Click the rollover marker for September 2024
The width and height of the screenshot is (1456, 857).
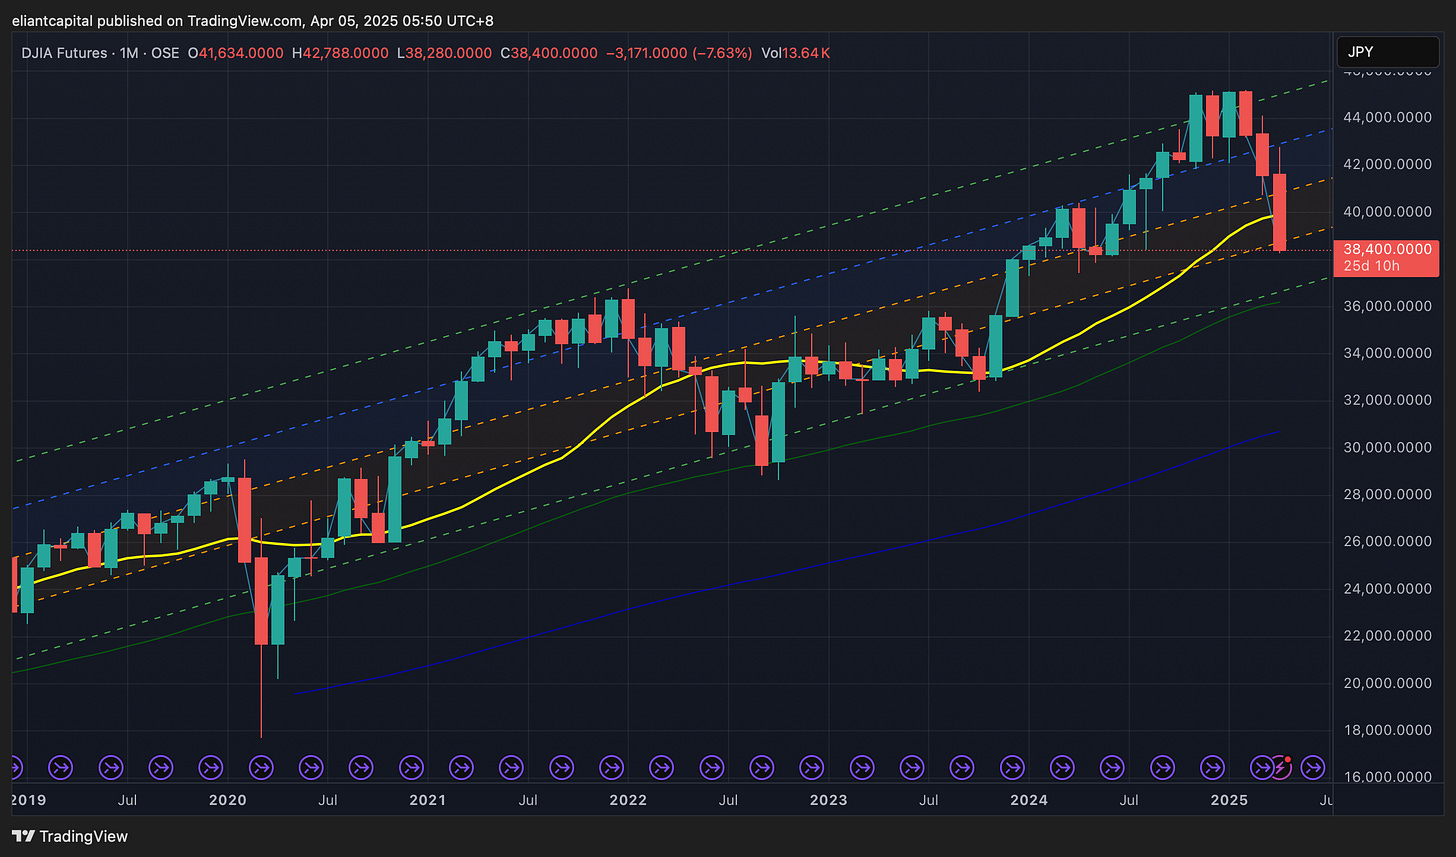tap(1161, 768)
